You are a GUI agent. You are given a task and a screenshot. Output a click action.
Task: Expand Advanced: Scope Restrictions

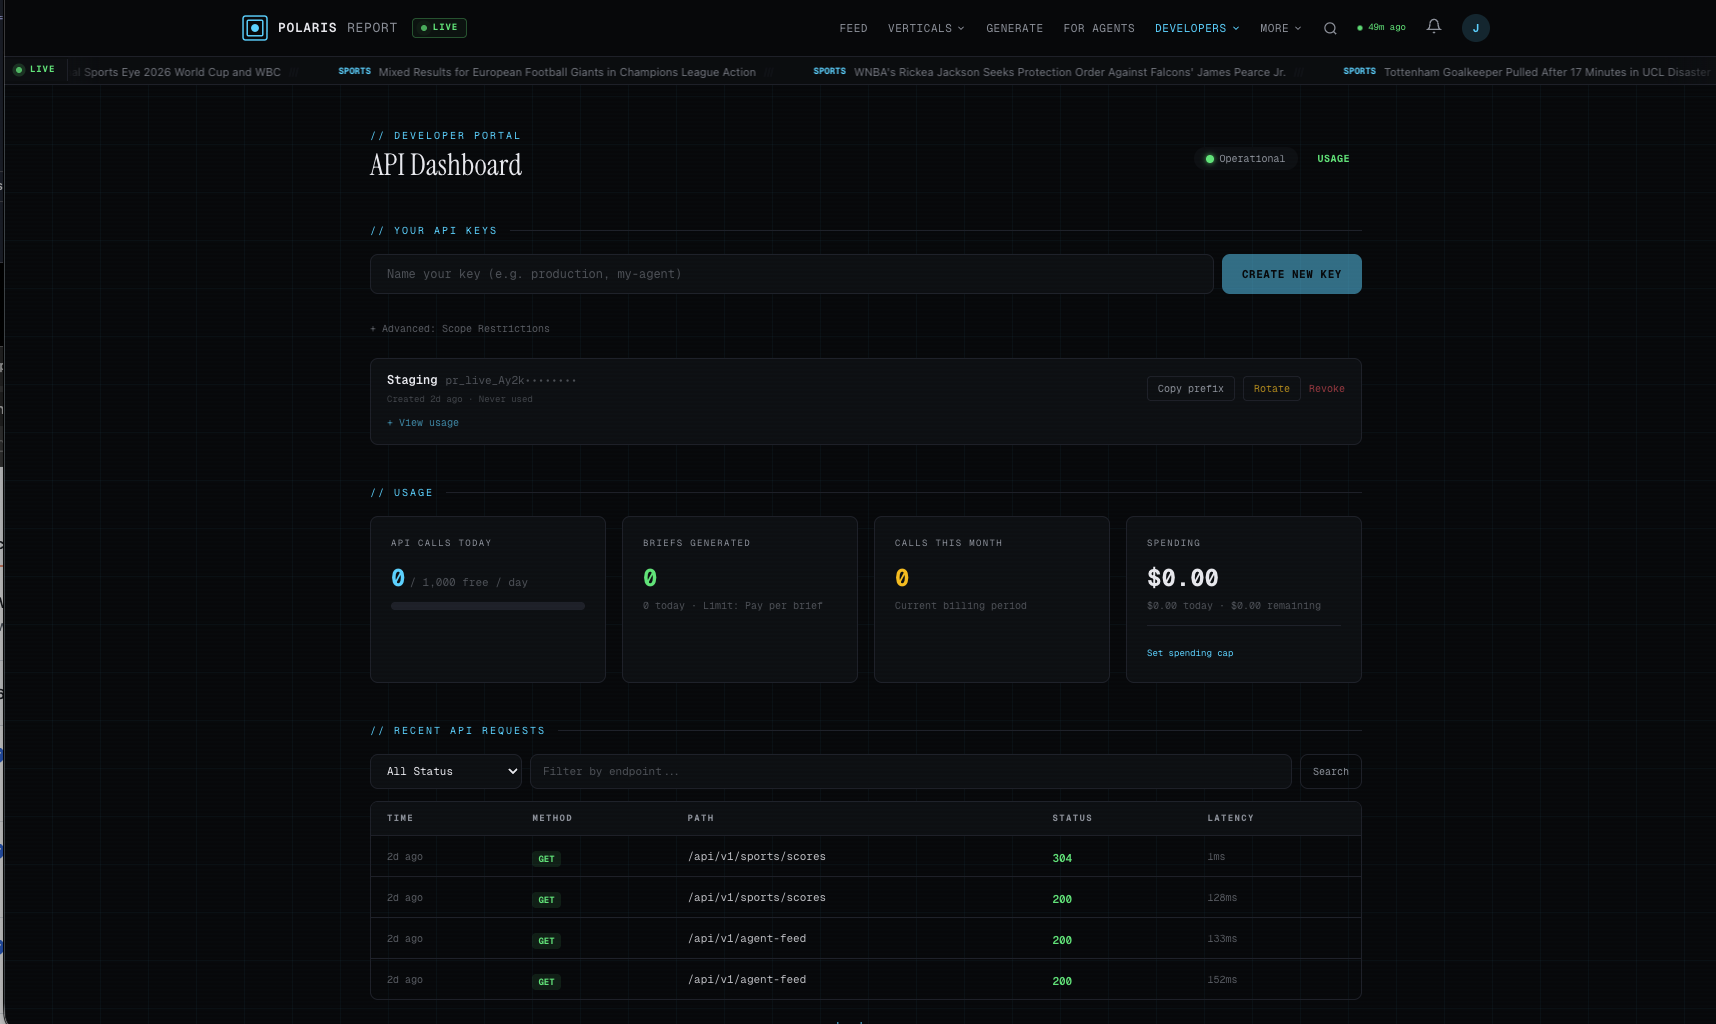point(460,329)
